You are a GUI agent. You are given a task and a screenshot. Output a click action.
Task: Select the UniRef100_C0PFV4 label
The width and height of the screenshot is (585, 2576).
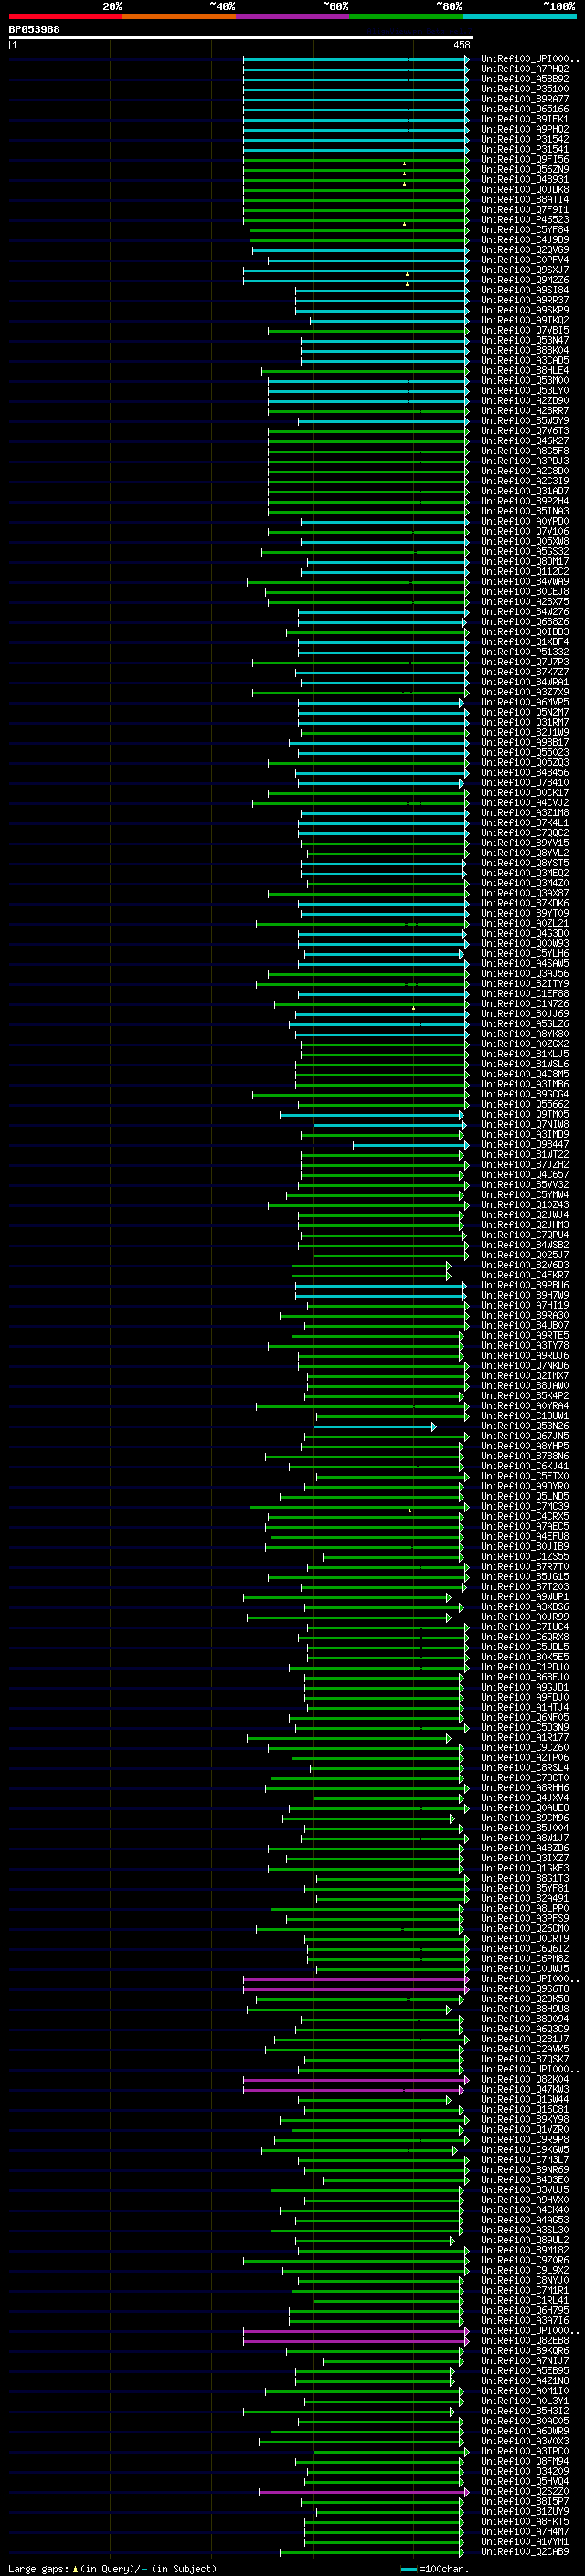[x=524, y=260]
